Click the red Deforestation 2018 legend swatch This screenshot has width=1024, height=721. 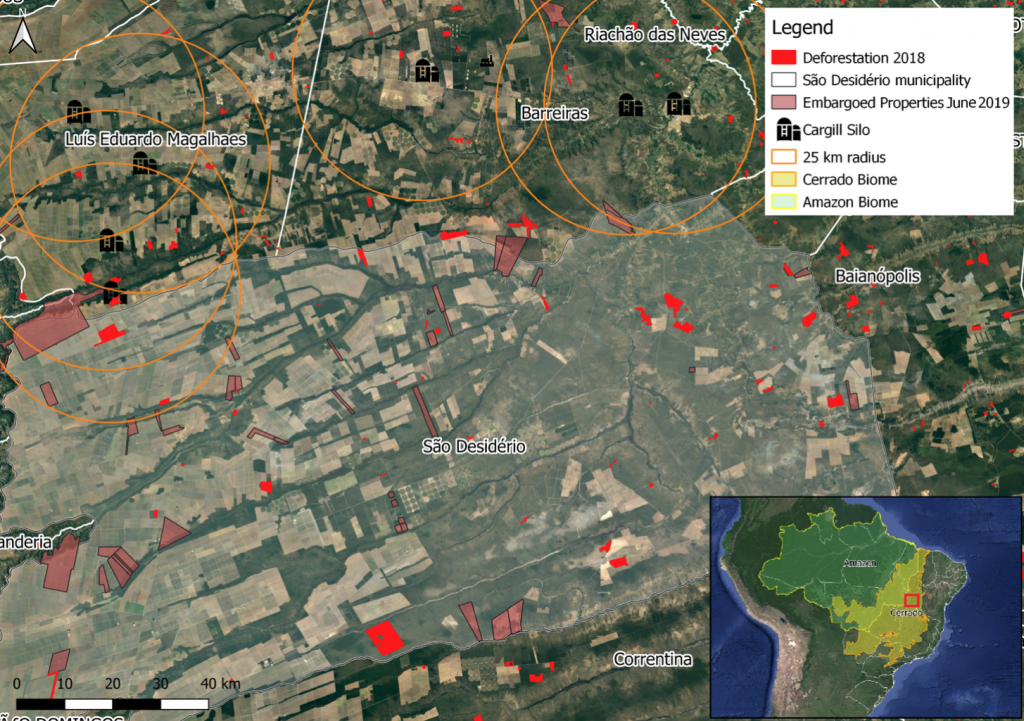(788, 57)
